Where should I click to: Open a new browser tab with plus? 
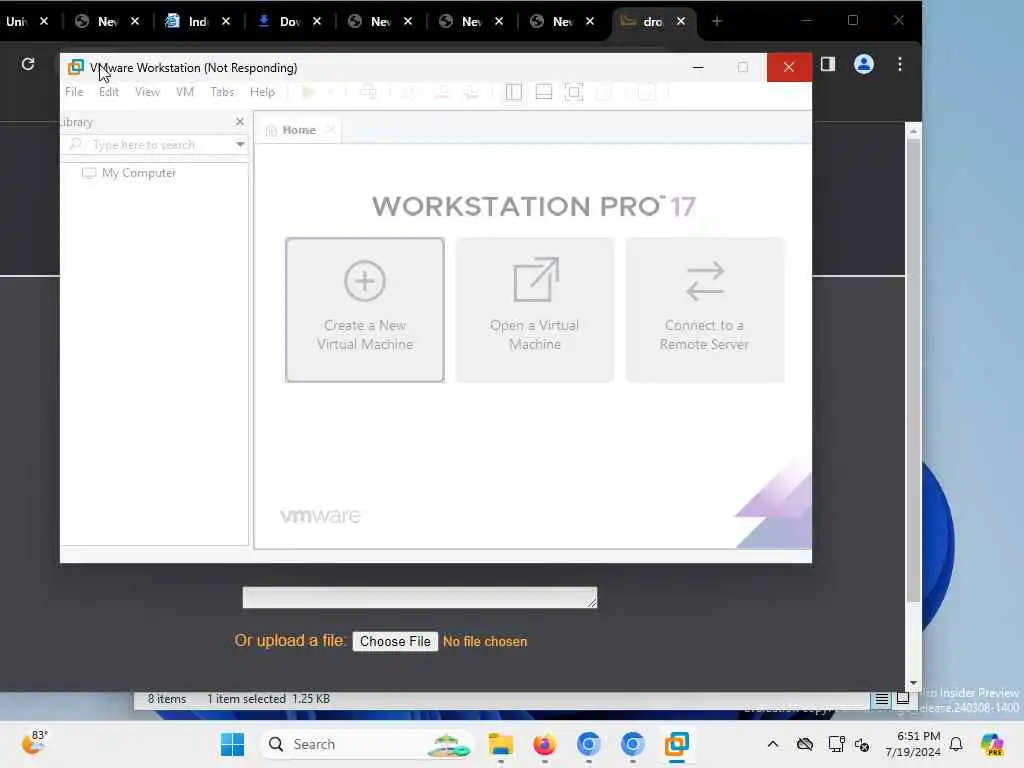tap(717, 21)
